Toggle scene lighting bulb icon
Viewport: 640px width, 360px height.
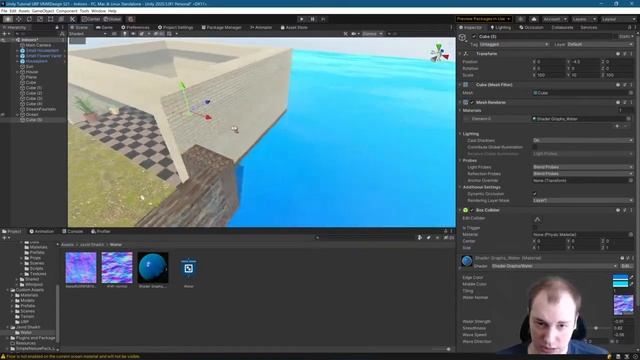(124, 34)
